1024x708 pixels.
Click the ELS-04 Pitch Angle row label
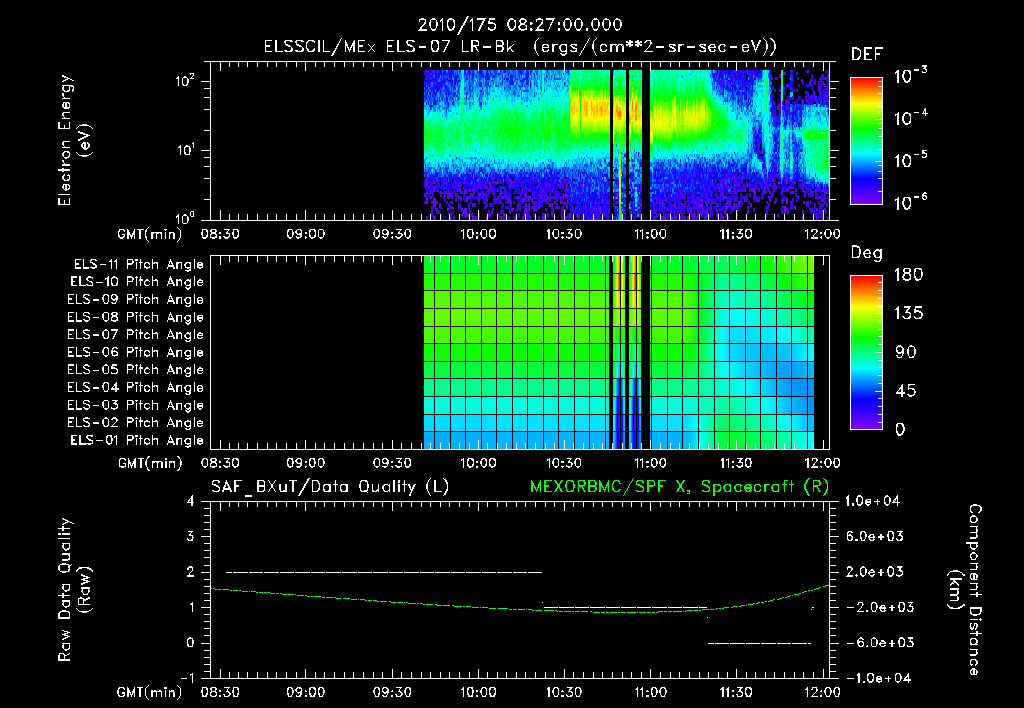(136, 388)
